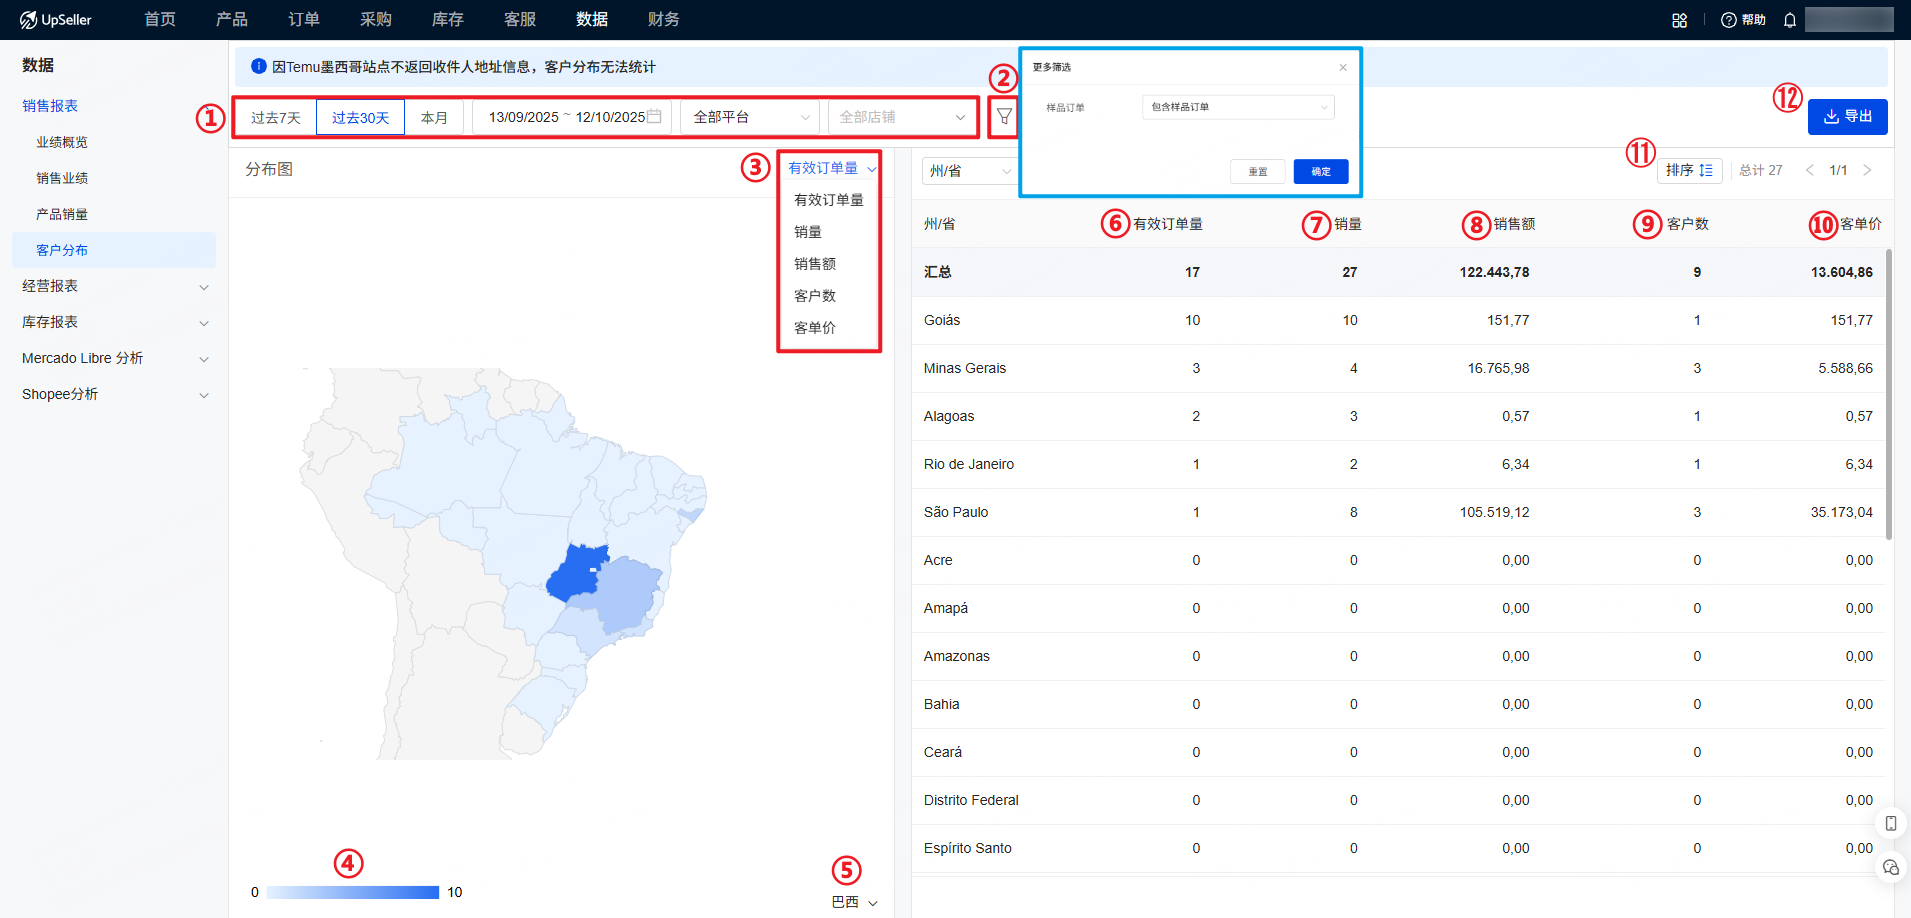Open the date range calendar icon

[x=654, y=117]
